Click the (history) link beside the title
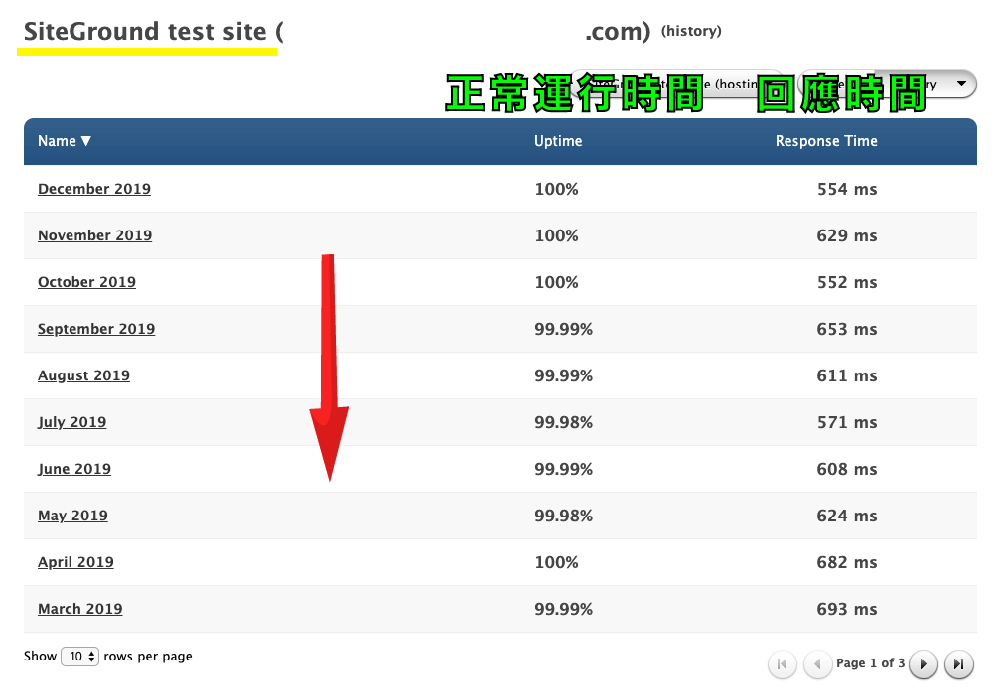This screenshot has height=696, width=1000. pos(691,31)
